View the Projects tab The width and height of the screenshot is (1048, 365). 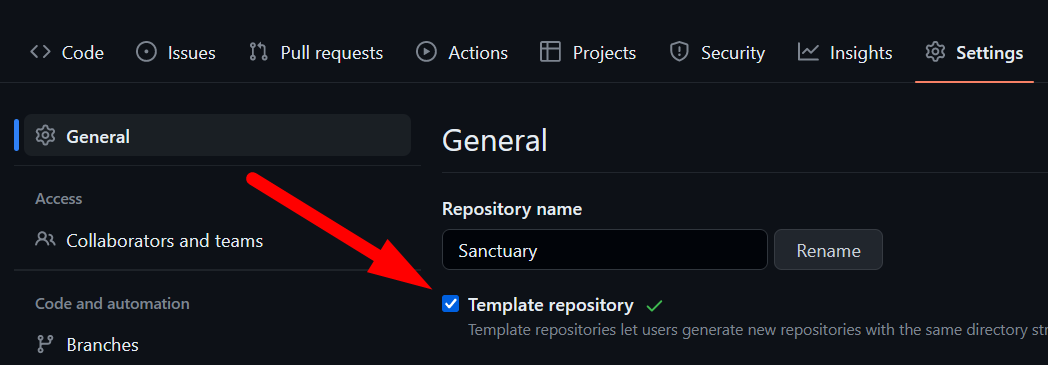point(588,53)
